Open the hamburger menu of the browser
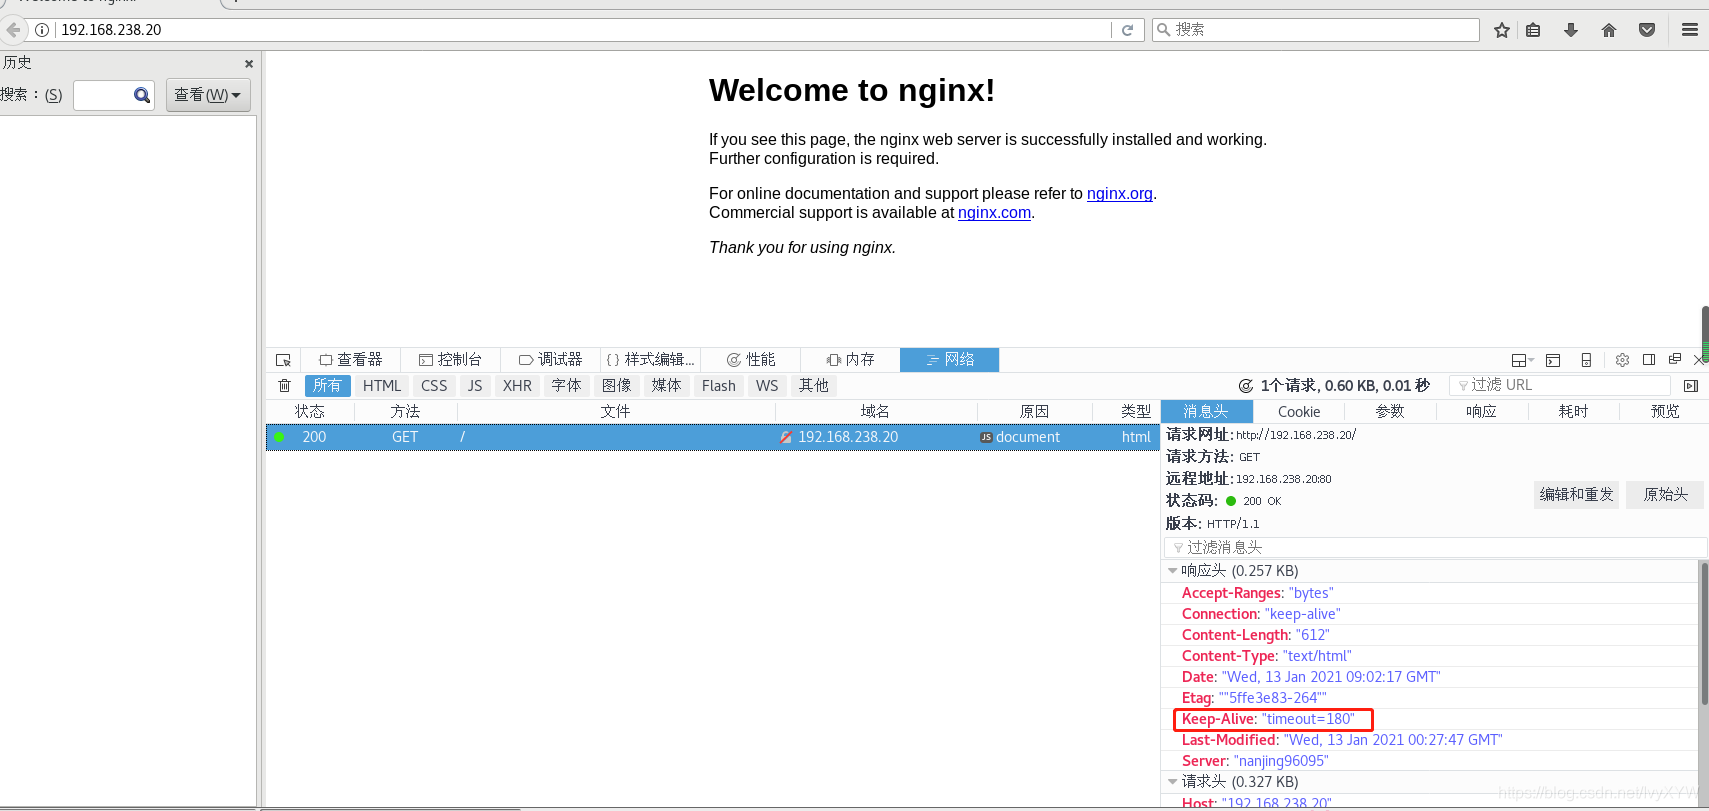The image size is (1709, 811). click(x=1690, y=30)
